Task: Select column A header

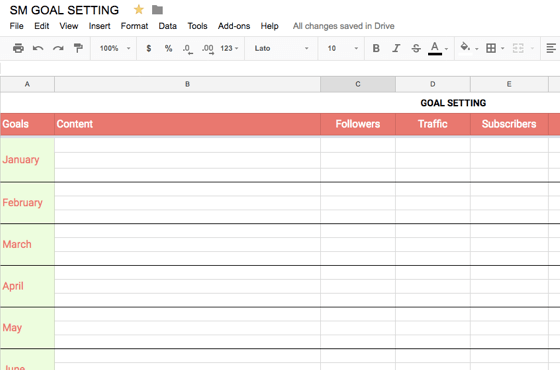Action: (x=27, y=84)
